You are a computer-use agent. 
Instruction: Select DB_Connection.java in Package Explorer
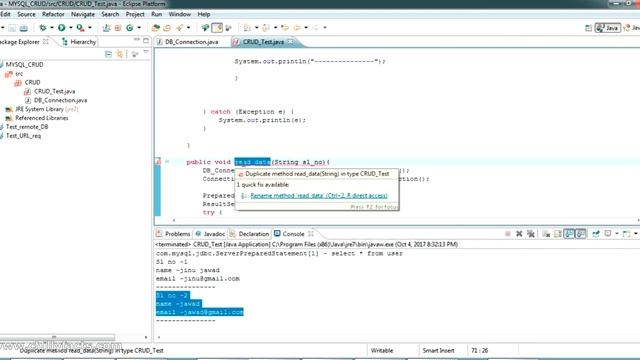[60, 100]
